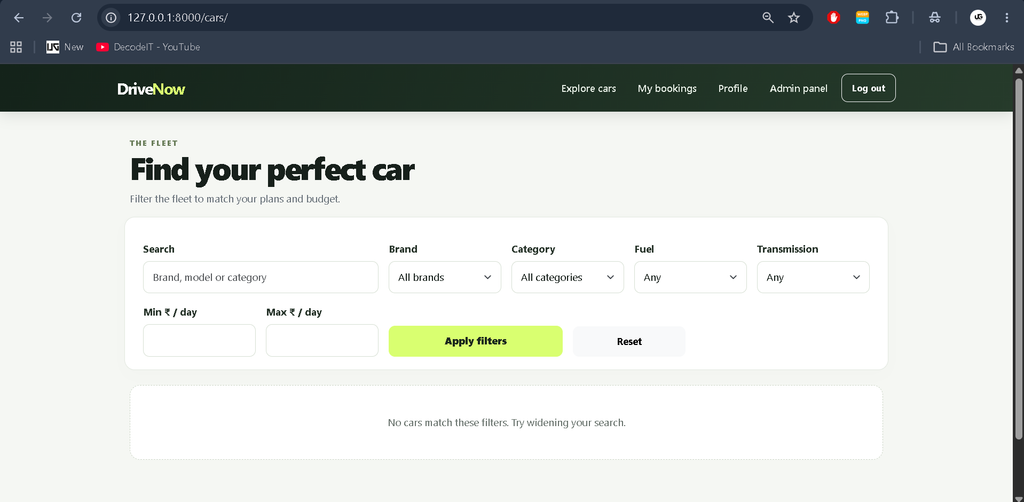Click 'Filter the fleet to match' subtitle
This screenshot has width=1024, height=502.
tap(235, 198)
